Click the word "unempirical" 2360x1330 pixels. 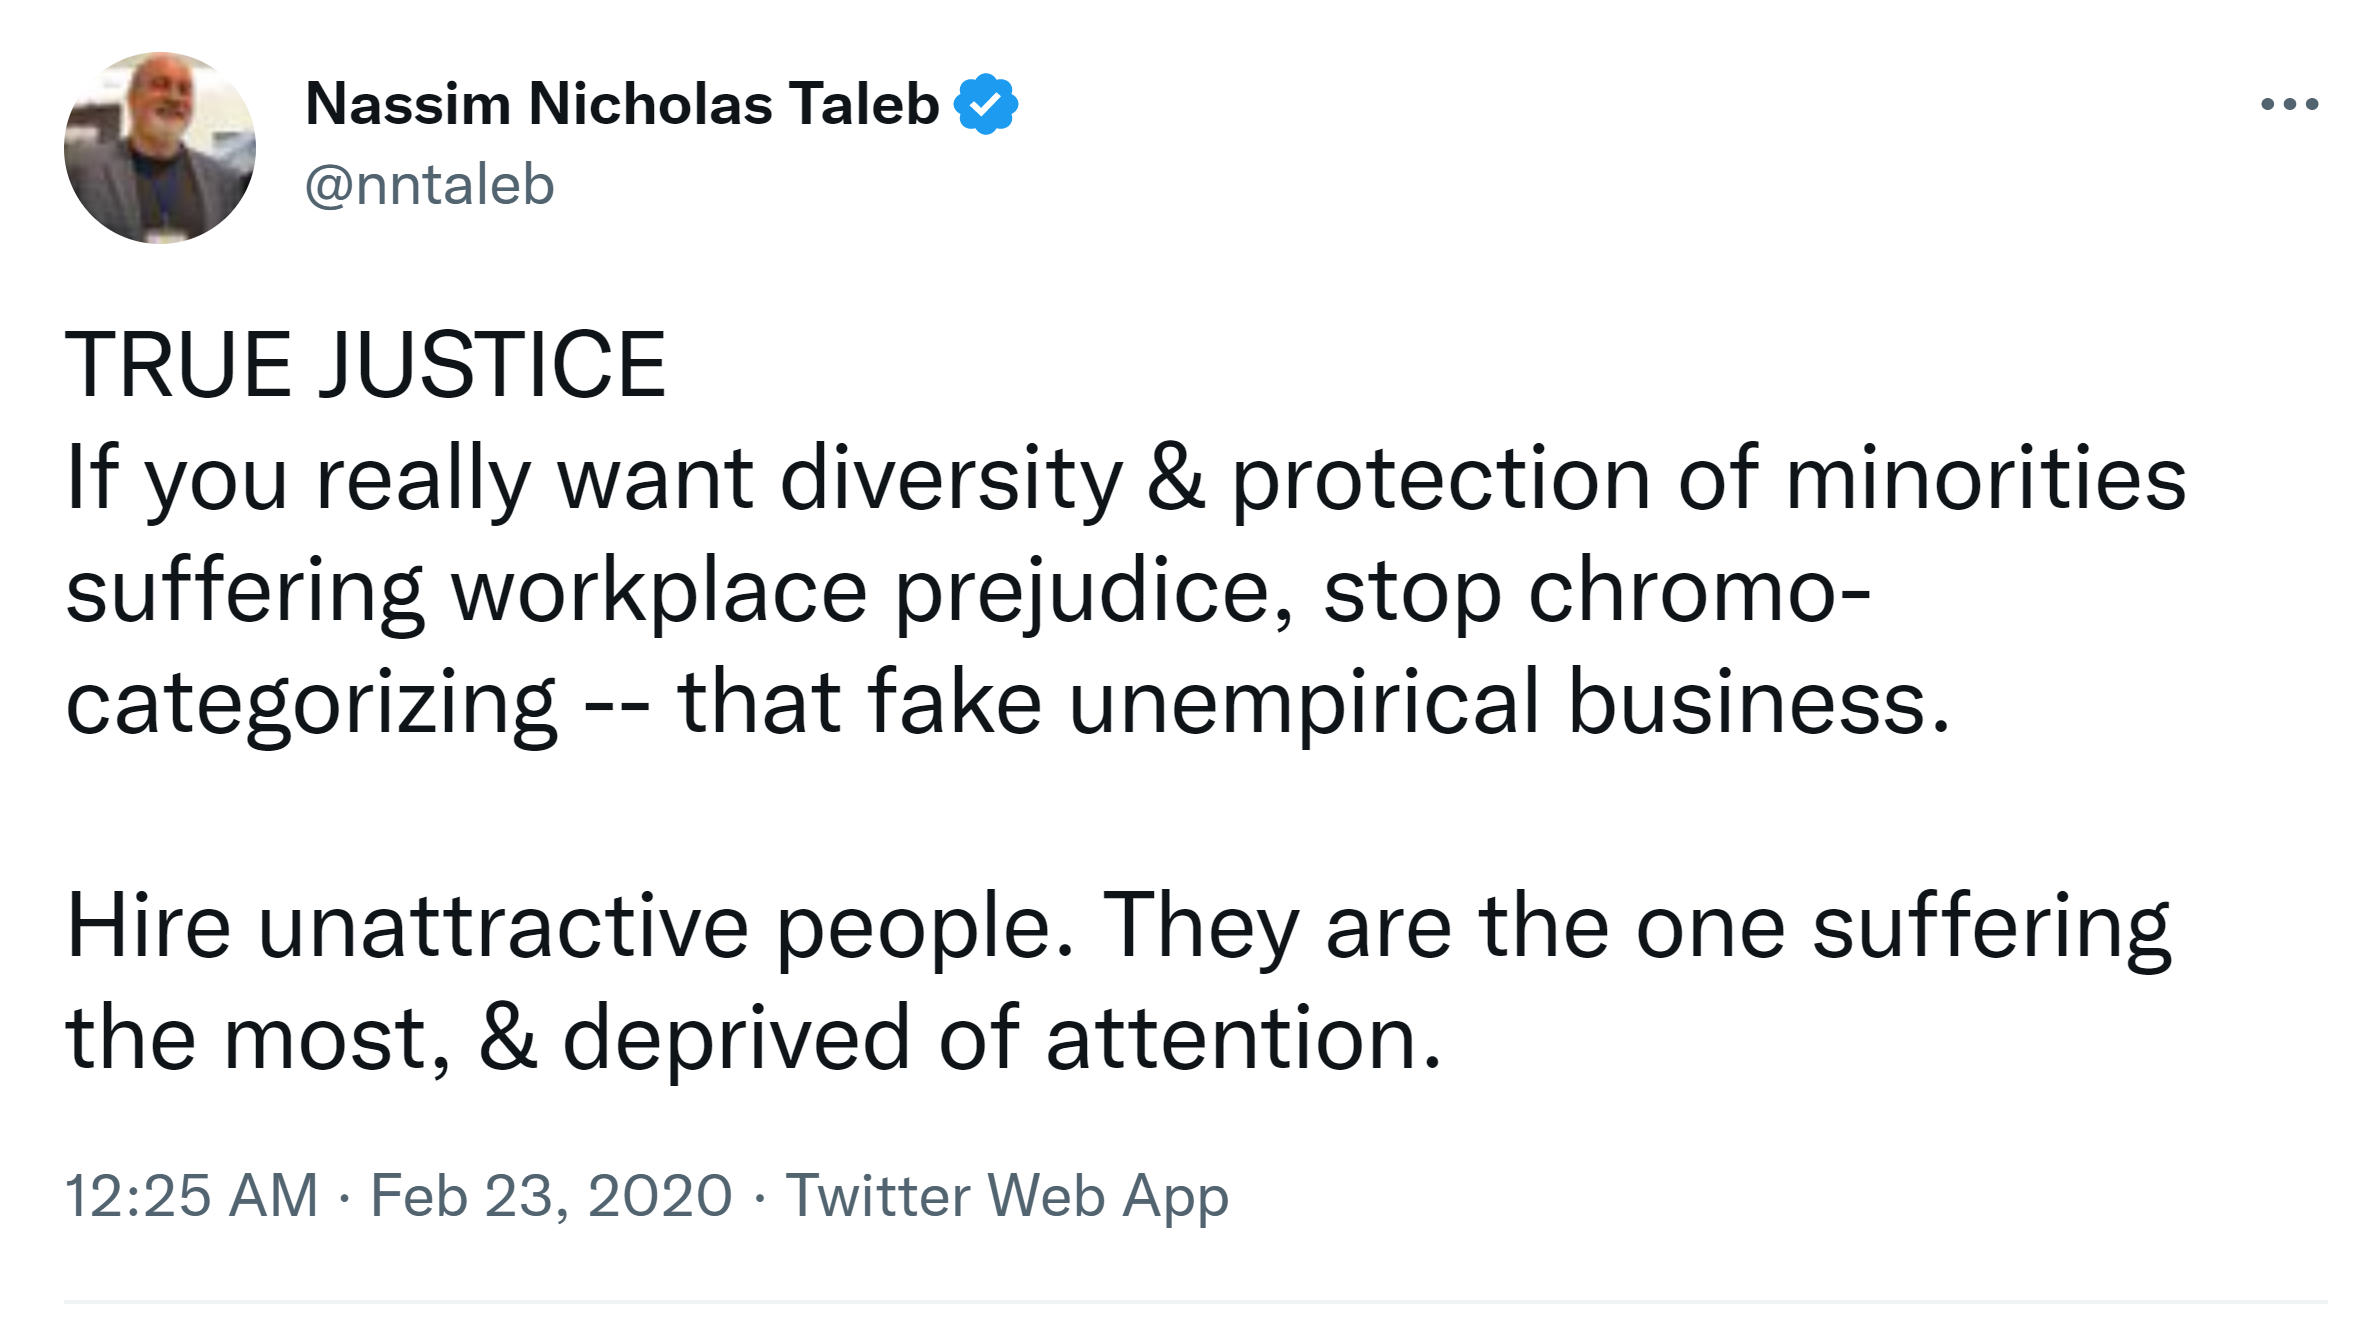1304,704
